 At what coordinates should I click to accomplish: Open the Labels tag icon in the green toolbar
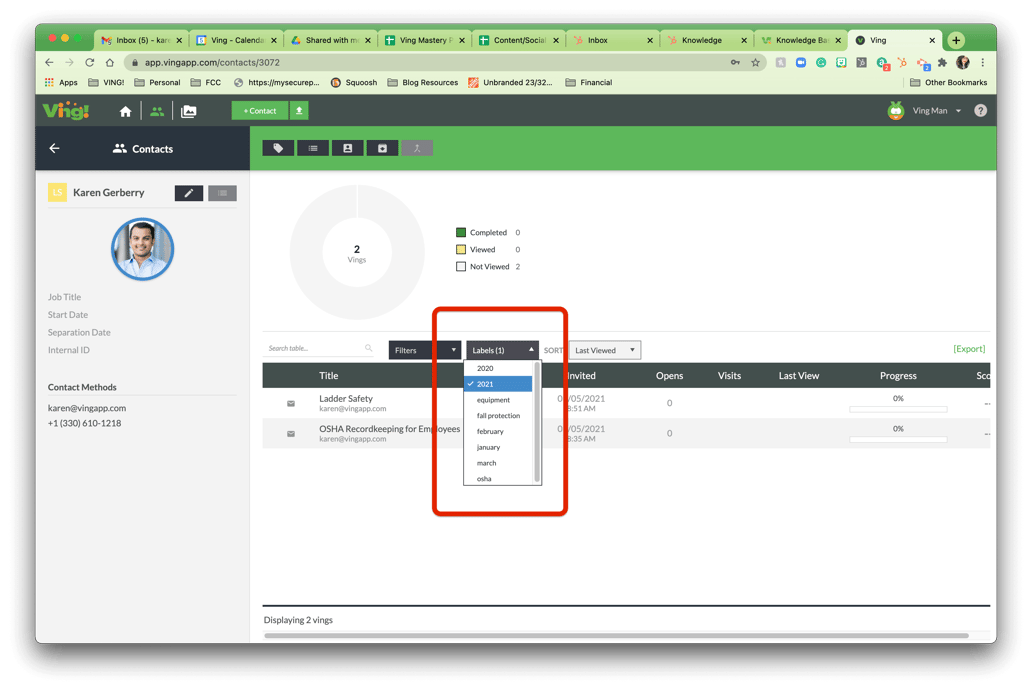278,147
